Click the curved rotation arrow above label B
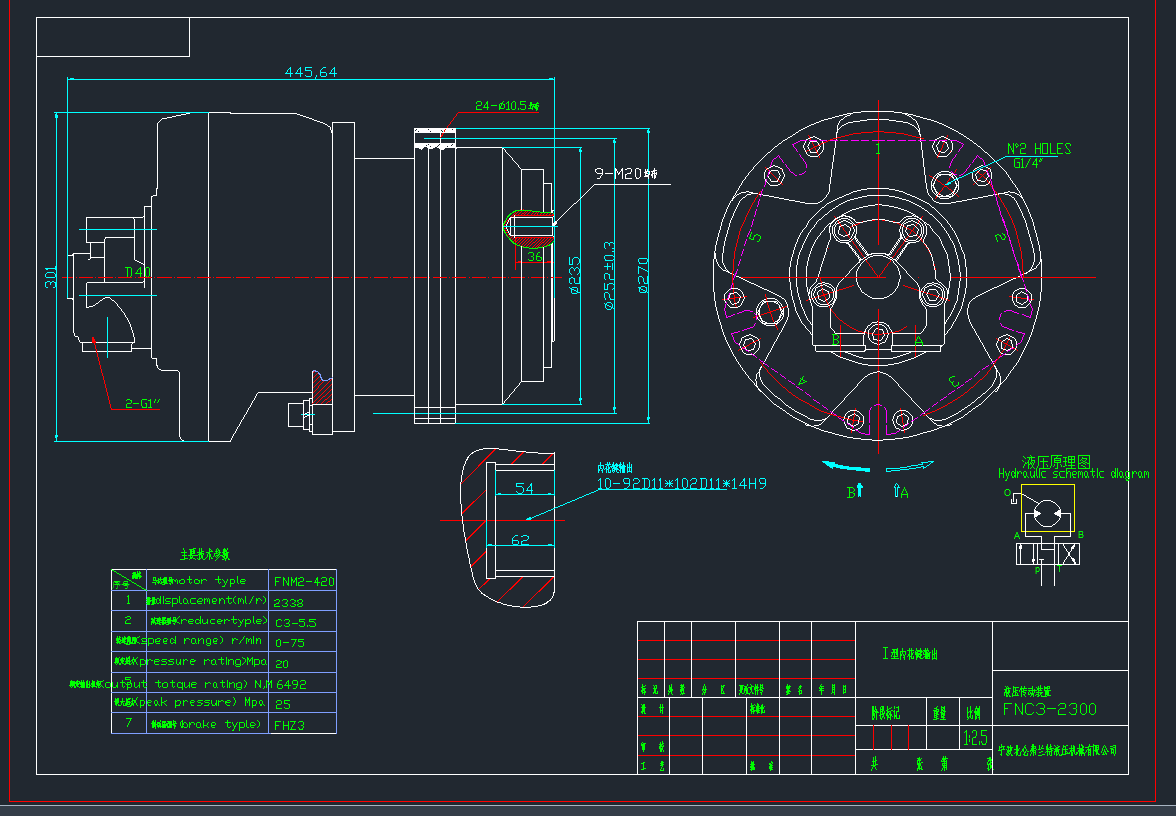The width and height of the screenshot is (1176, 816). [846, 465]
